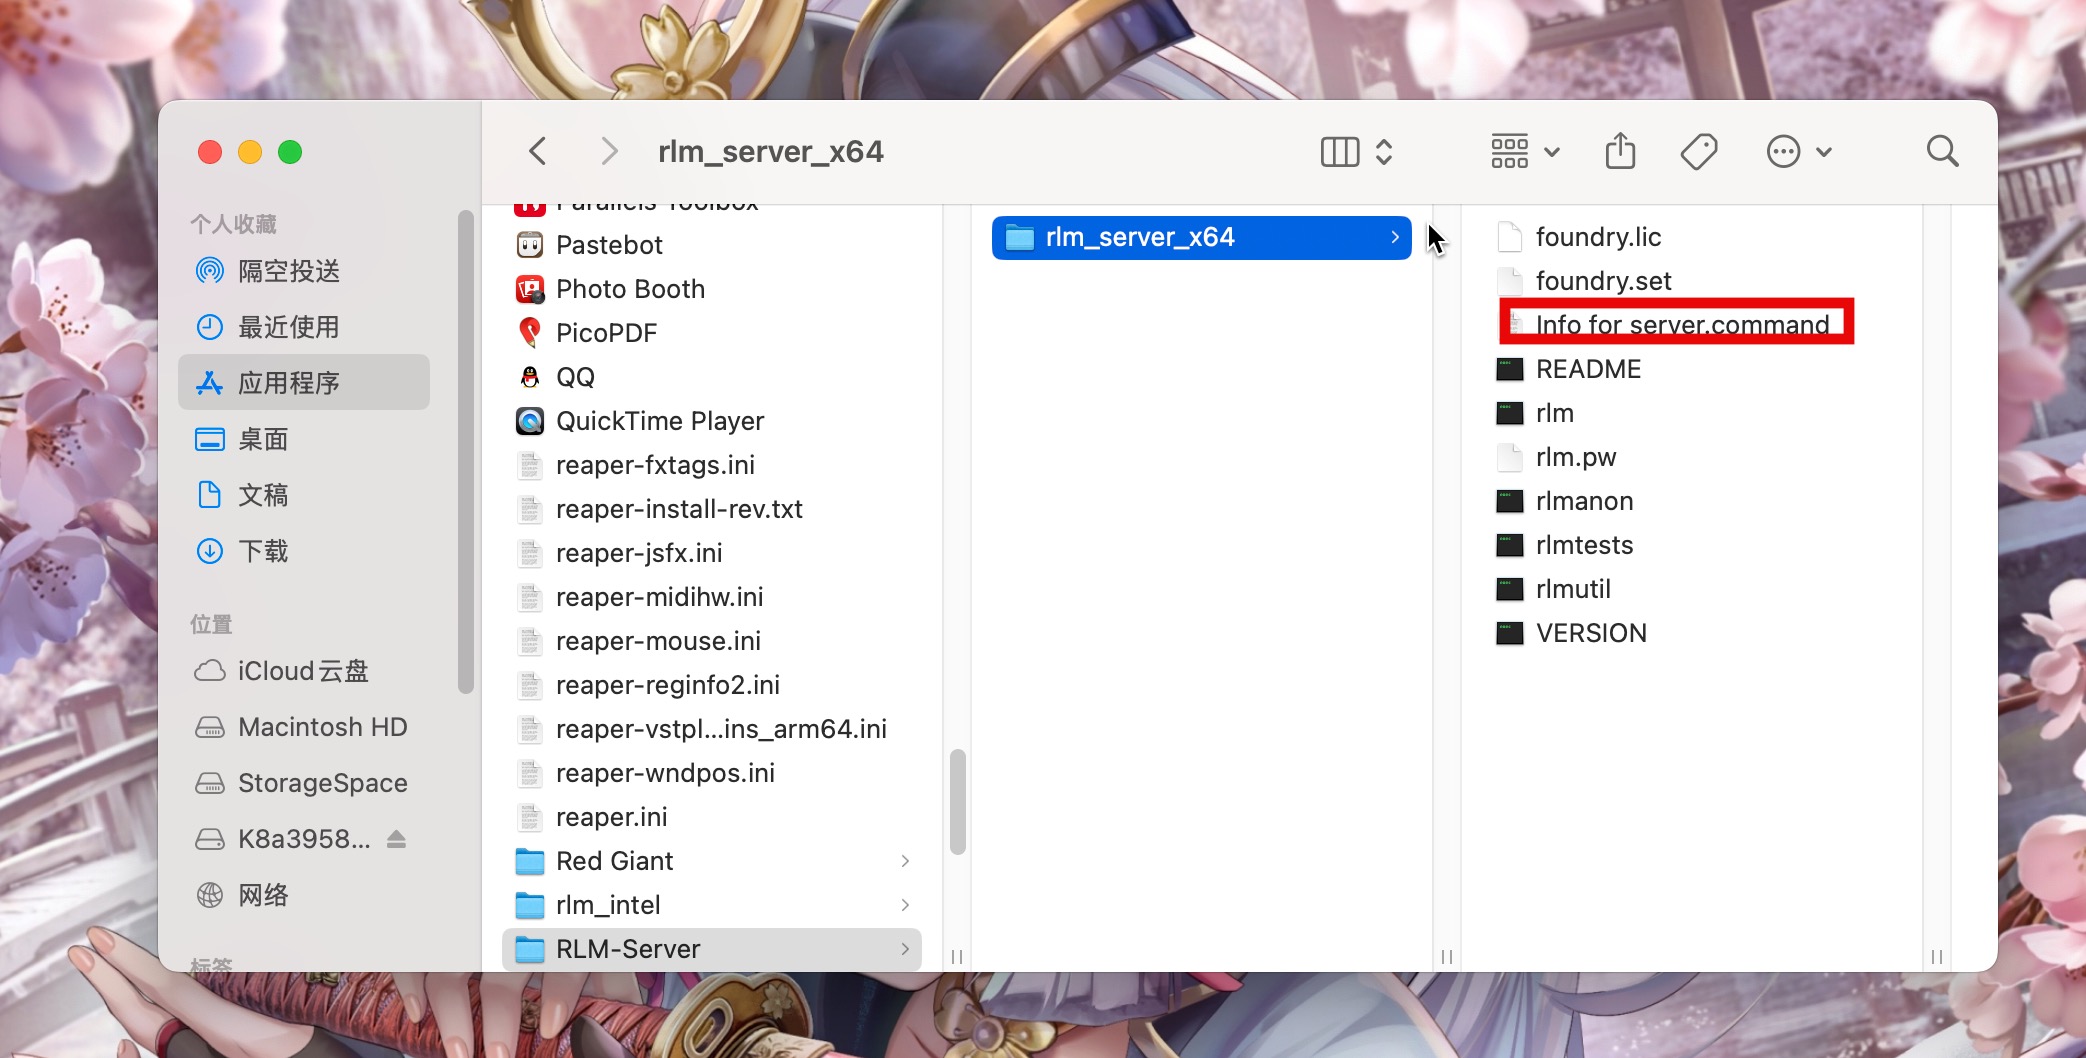This screenshot has width=2086, height=1058.
Task: Select the foundry.lic file
Action: tap(1597, 237)
